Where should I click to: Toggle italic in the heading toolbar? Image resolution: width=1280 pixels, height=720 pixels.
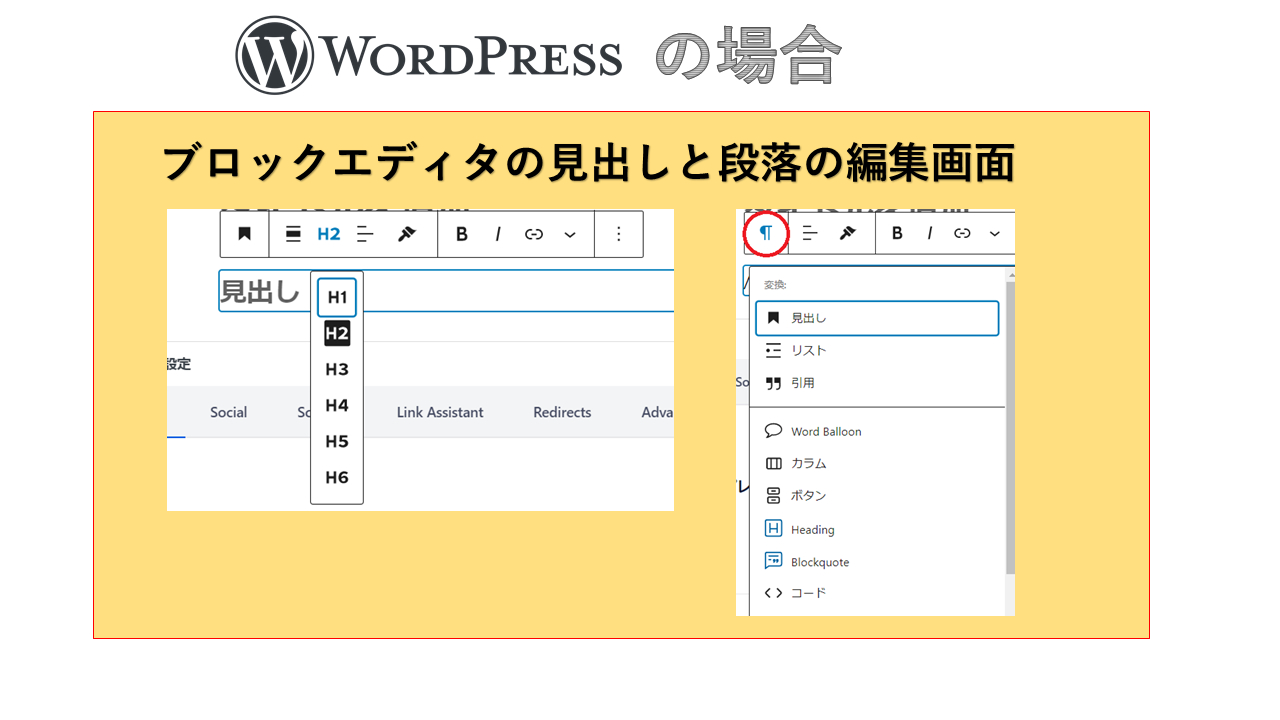pyautogui.click(x=497, y=234)
